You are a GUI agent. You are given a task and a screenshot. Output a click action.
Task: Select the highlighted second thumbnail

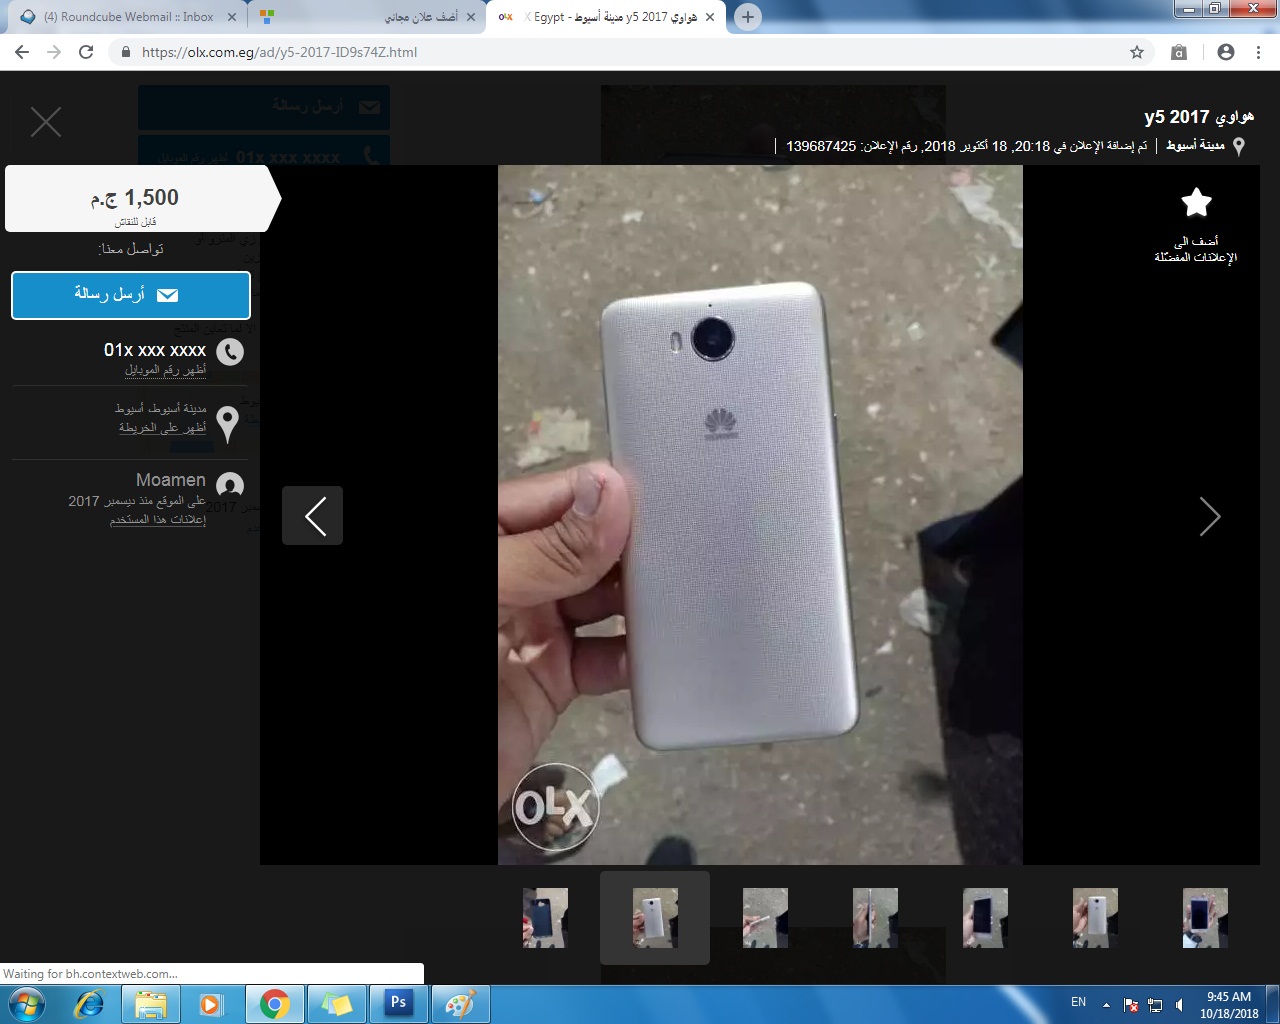[x=655, y=918]
